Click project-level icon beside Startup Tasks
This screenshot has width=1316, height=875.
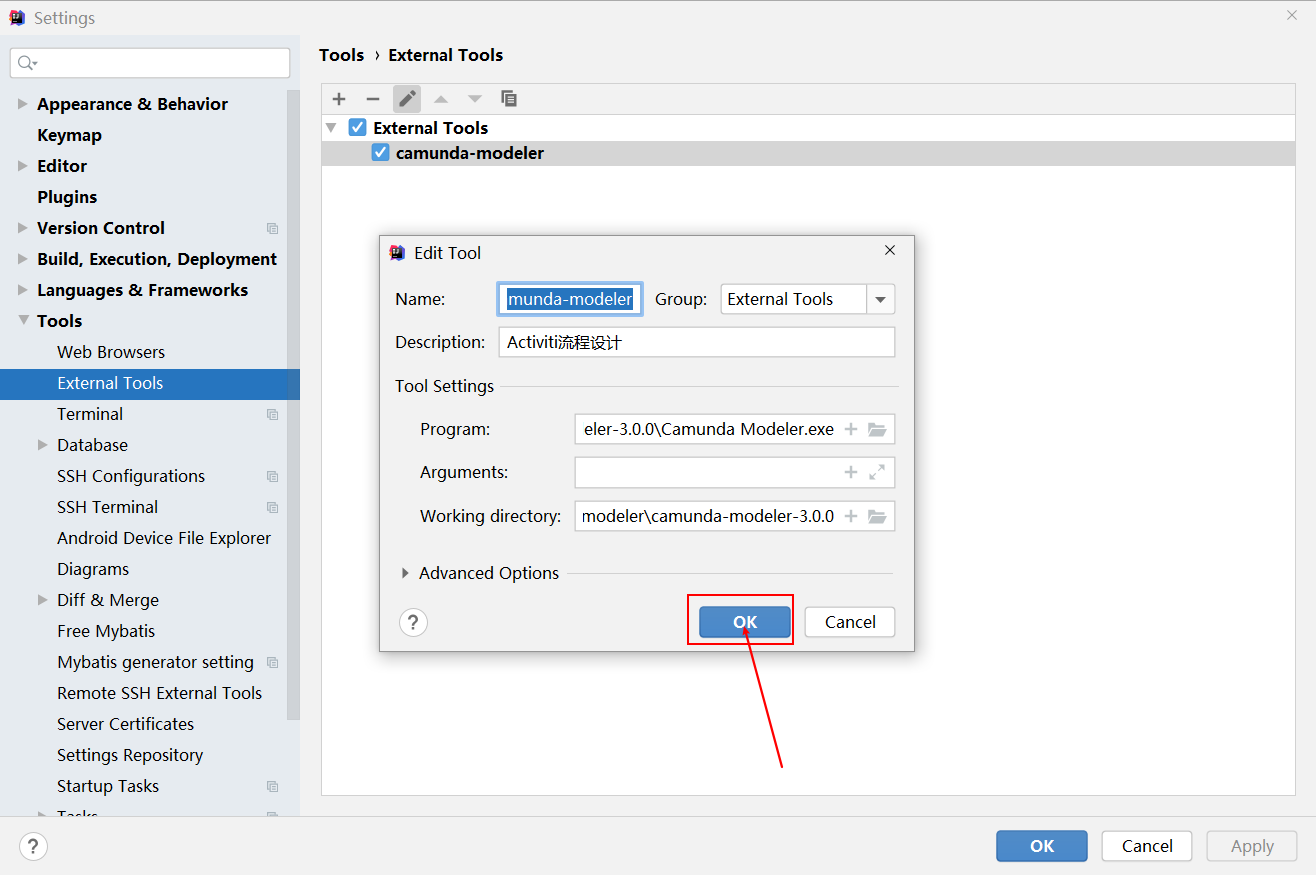(273, 786)
